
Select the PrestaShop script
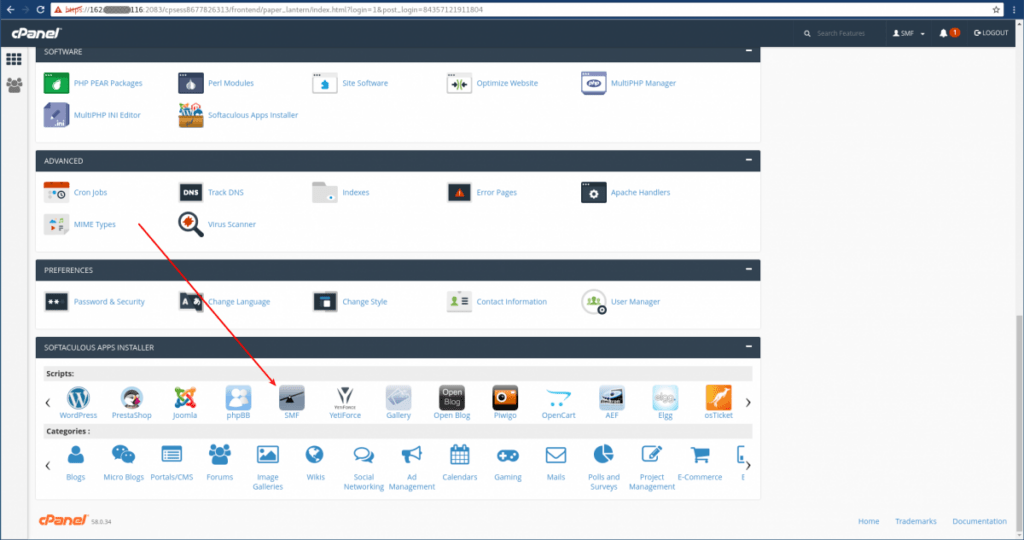pos(131,402)
